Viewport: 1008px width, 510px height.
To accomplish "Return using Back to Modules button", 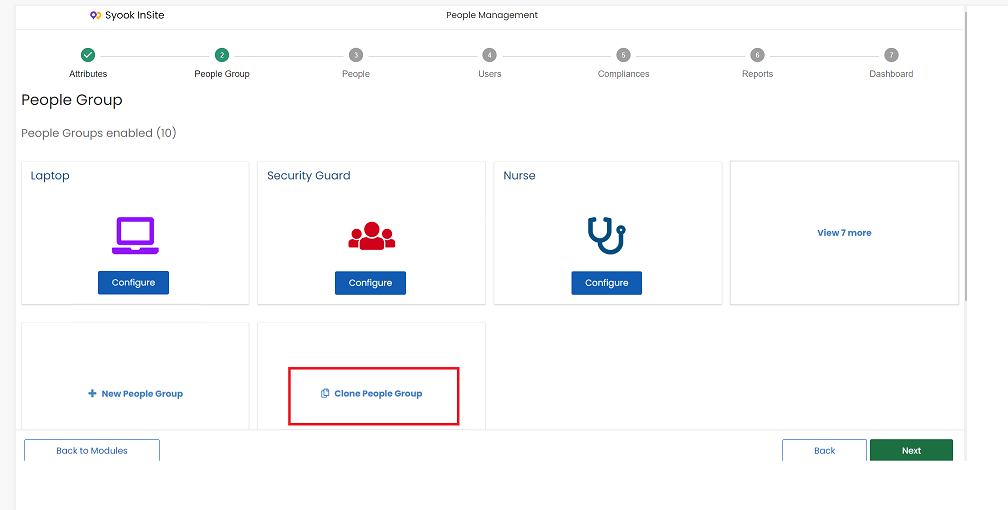I will coord(92,450).
